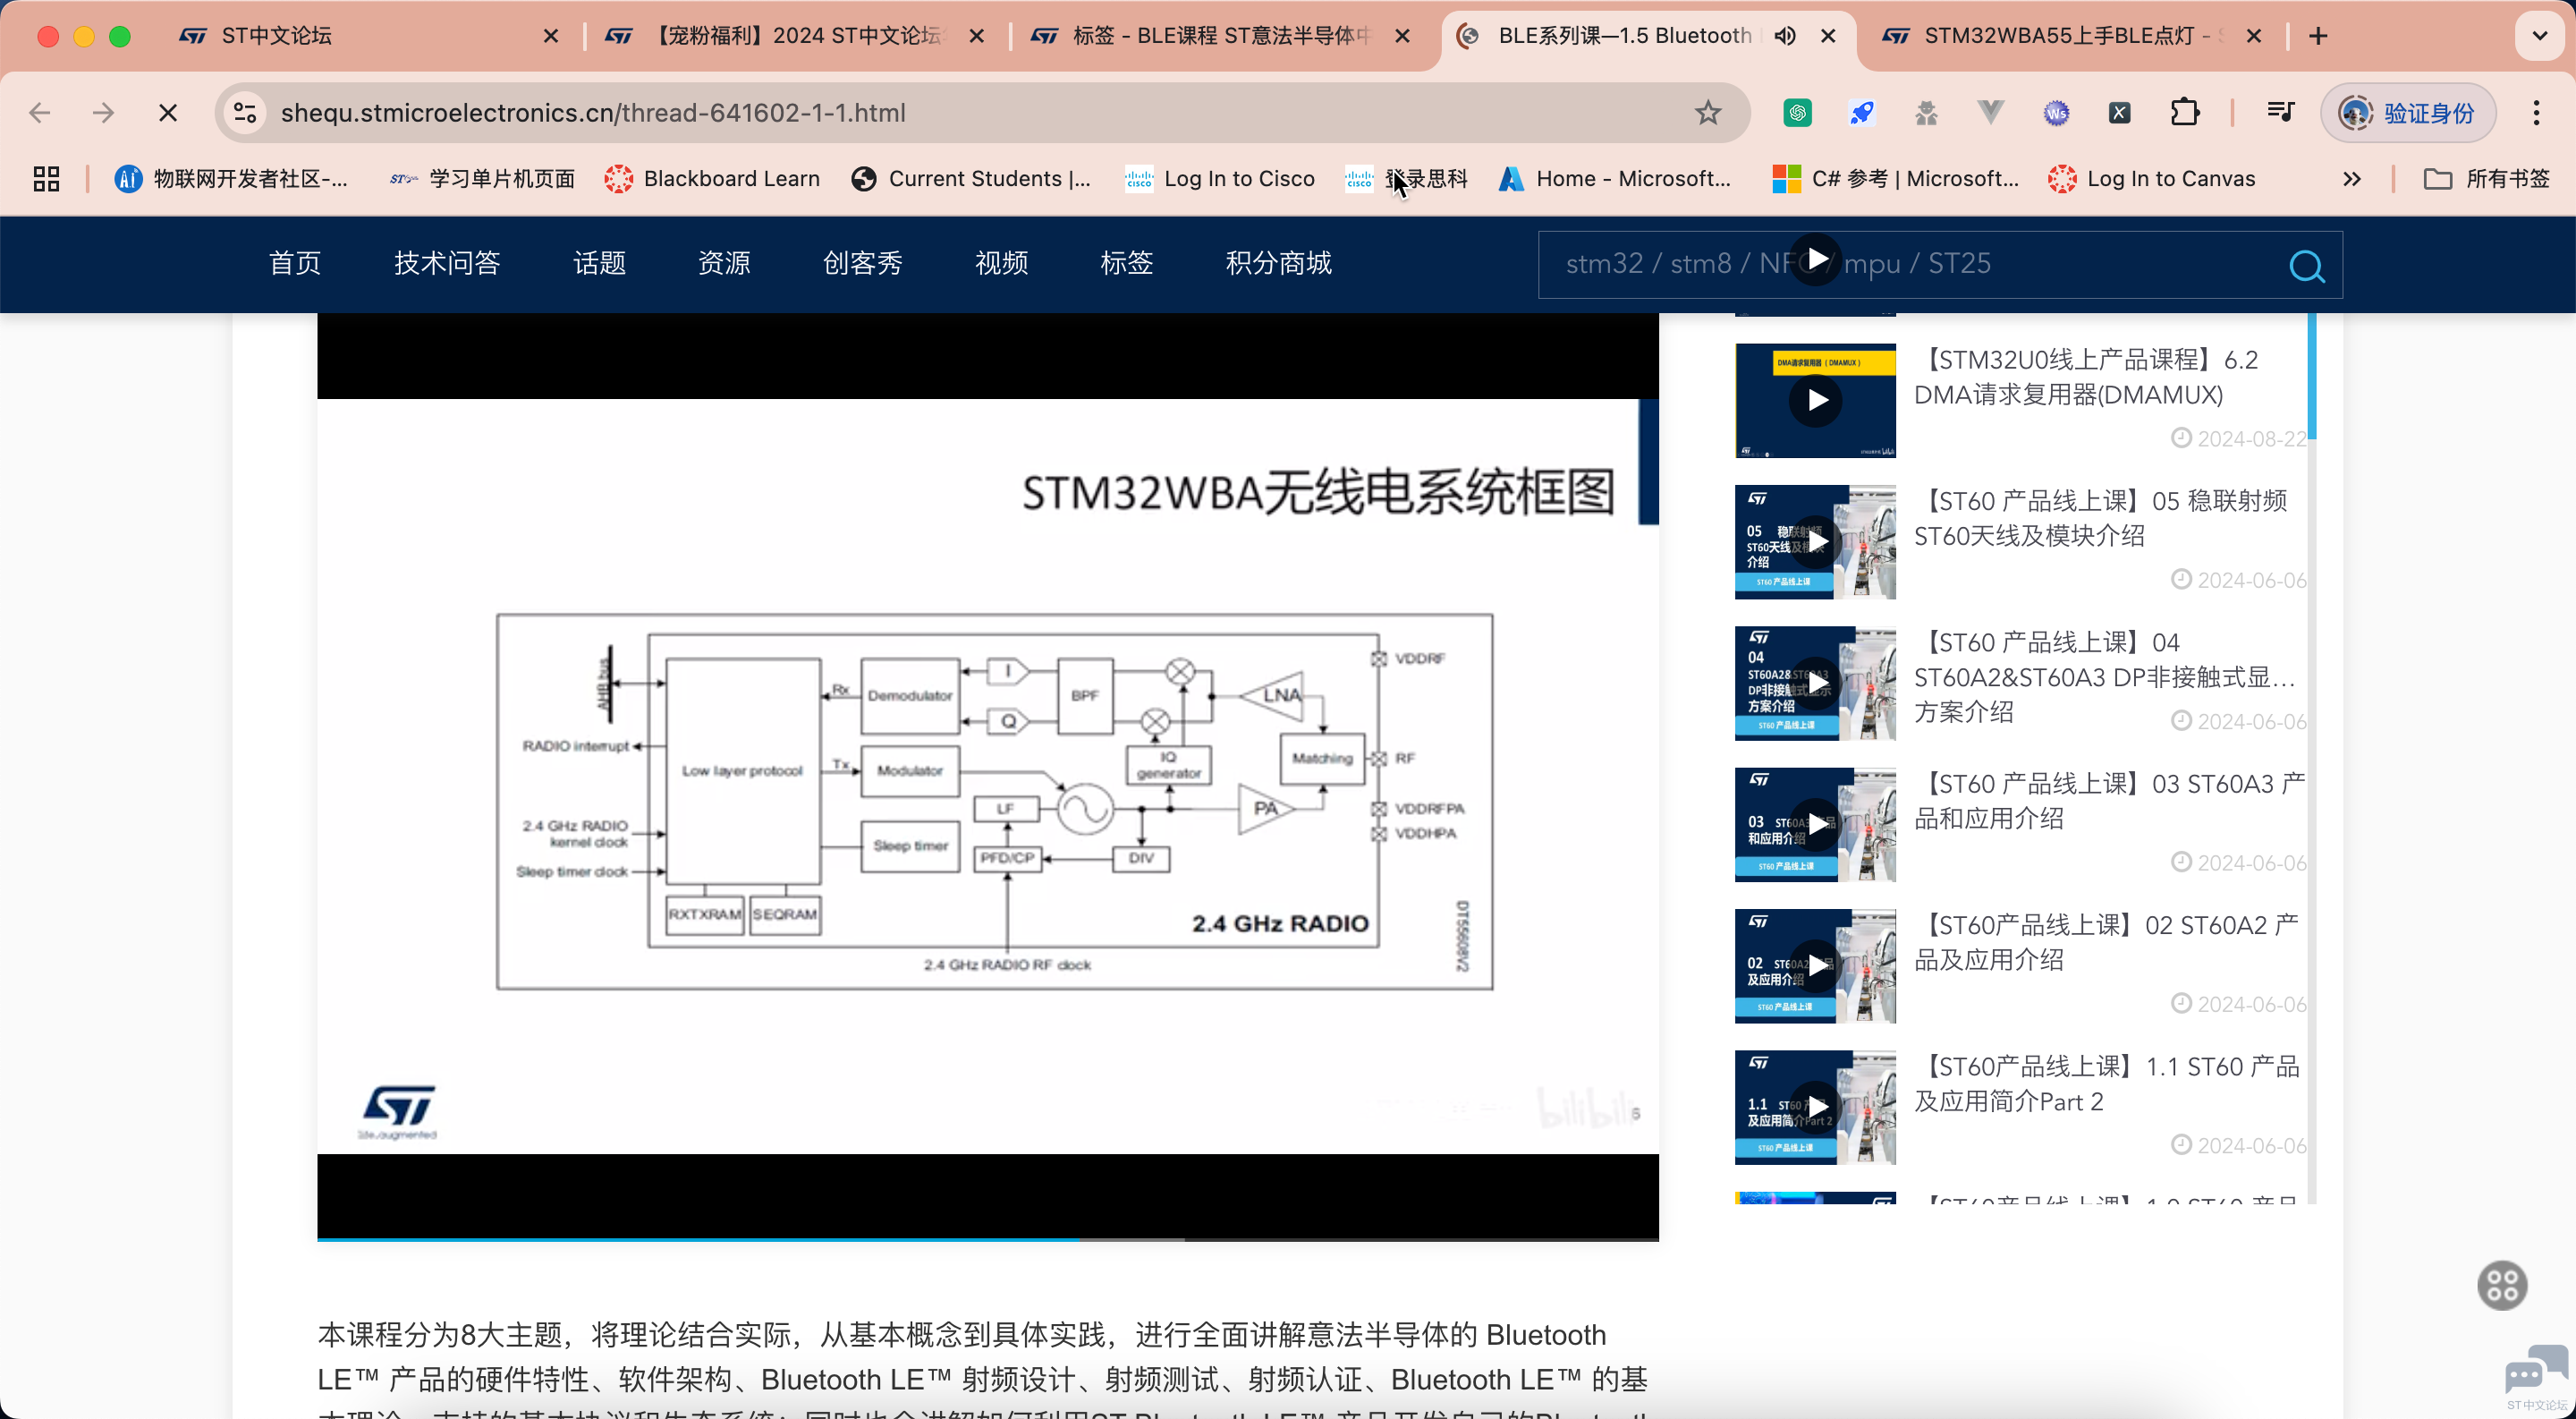Viewport: 2576px width, 1419px height.
Task: Mute the BLE系列课 tab audio icon
Action: coord(1785,36)
